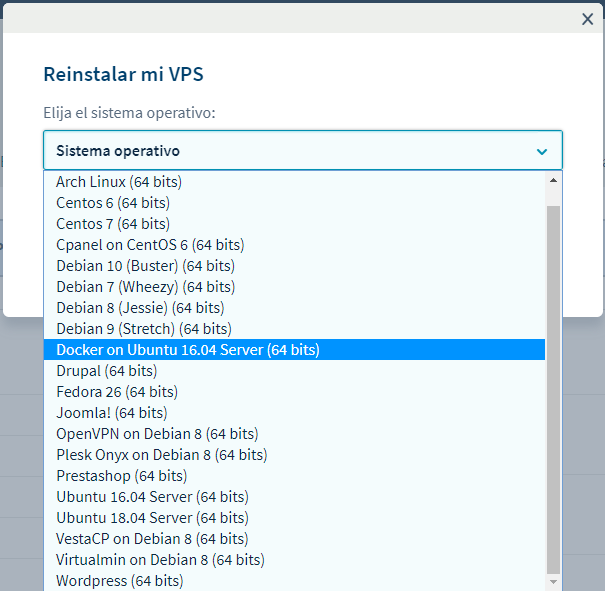The width and height of the screenshot is (605, 591).
Task: Choose Plesk Onyx on Debian 8
Action: click(294, 455)
